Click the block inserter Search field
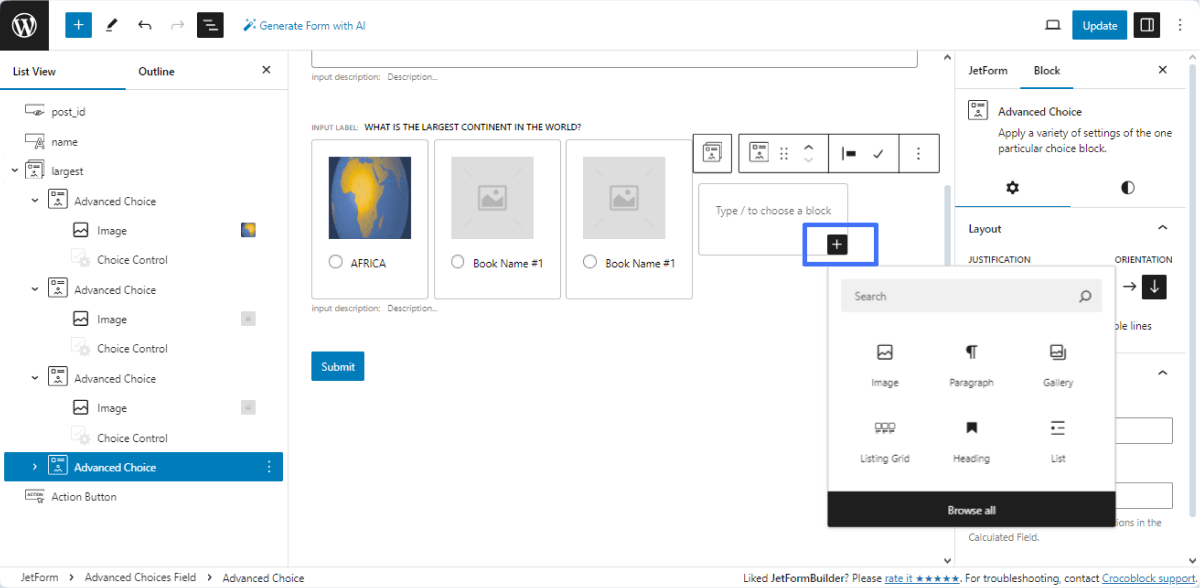Image resolution: width=1200 pixels, height=588 pixels. (x=971, y=296)
